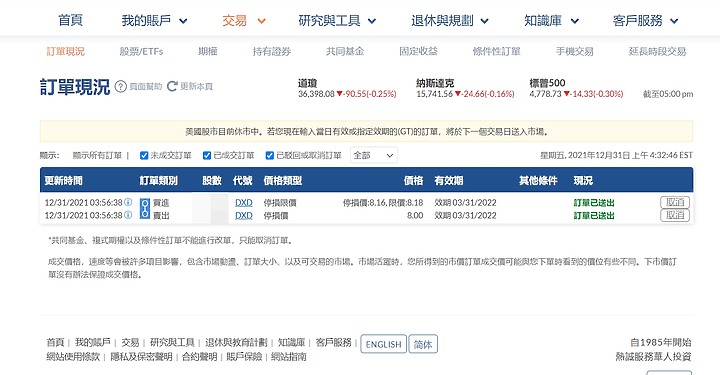
Task: Toggle the 已駁回或取消訂單 checkbox
Action: click(270, 156)
